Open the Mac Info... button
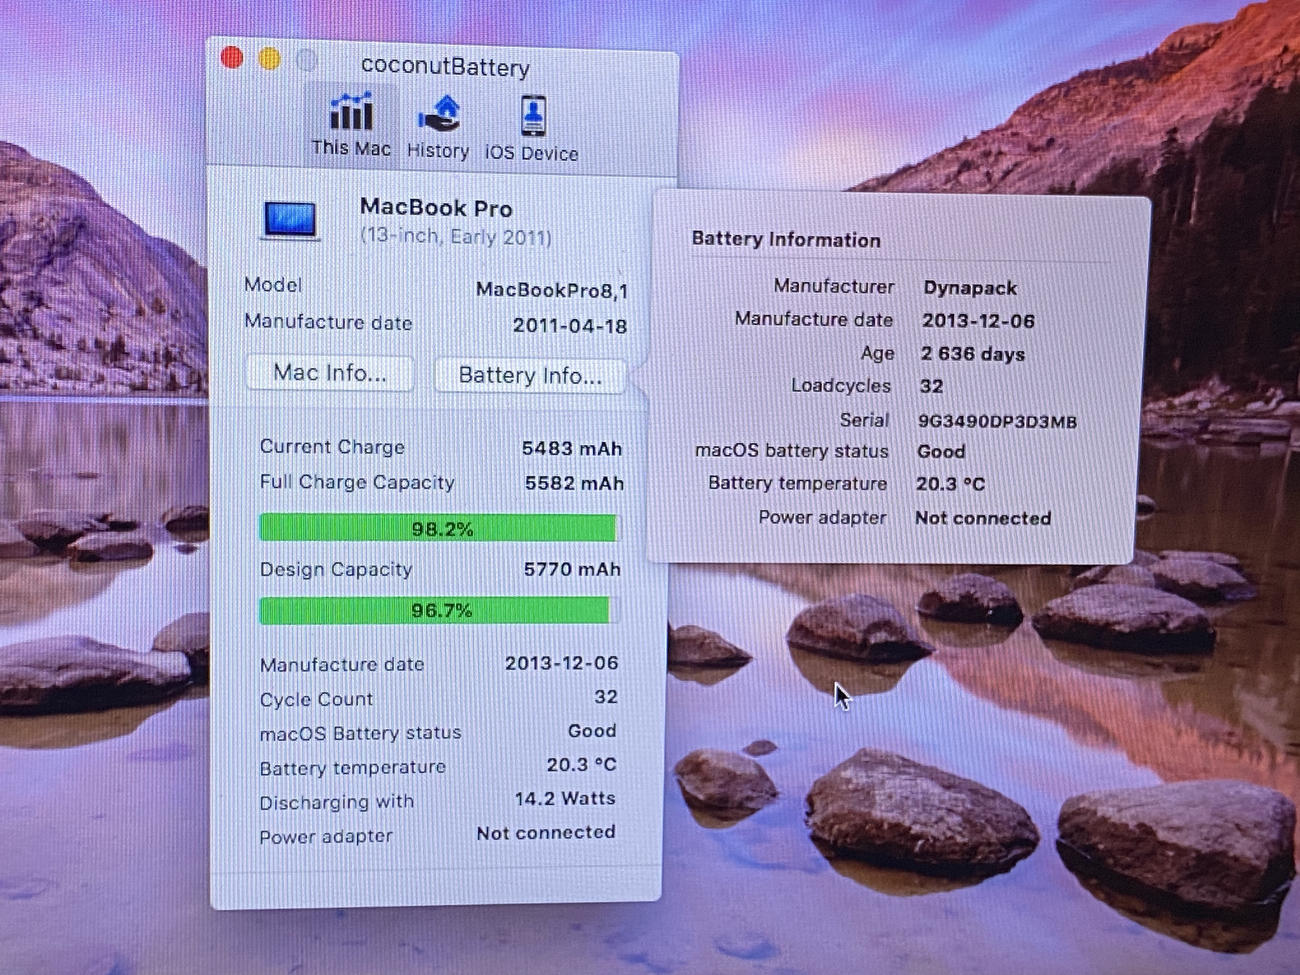This screenshot has height=975, width=1300. pos(330,373)
